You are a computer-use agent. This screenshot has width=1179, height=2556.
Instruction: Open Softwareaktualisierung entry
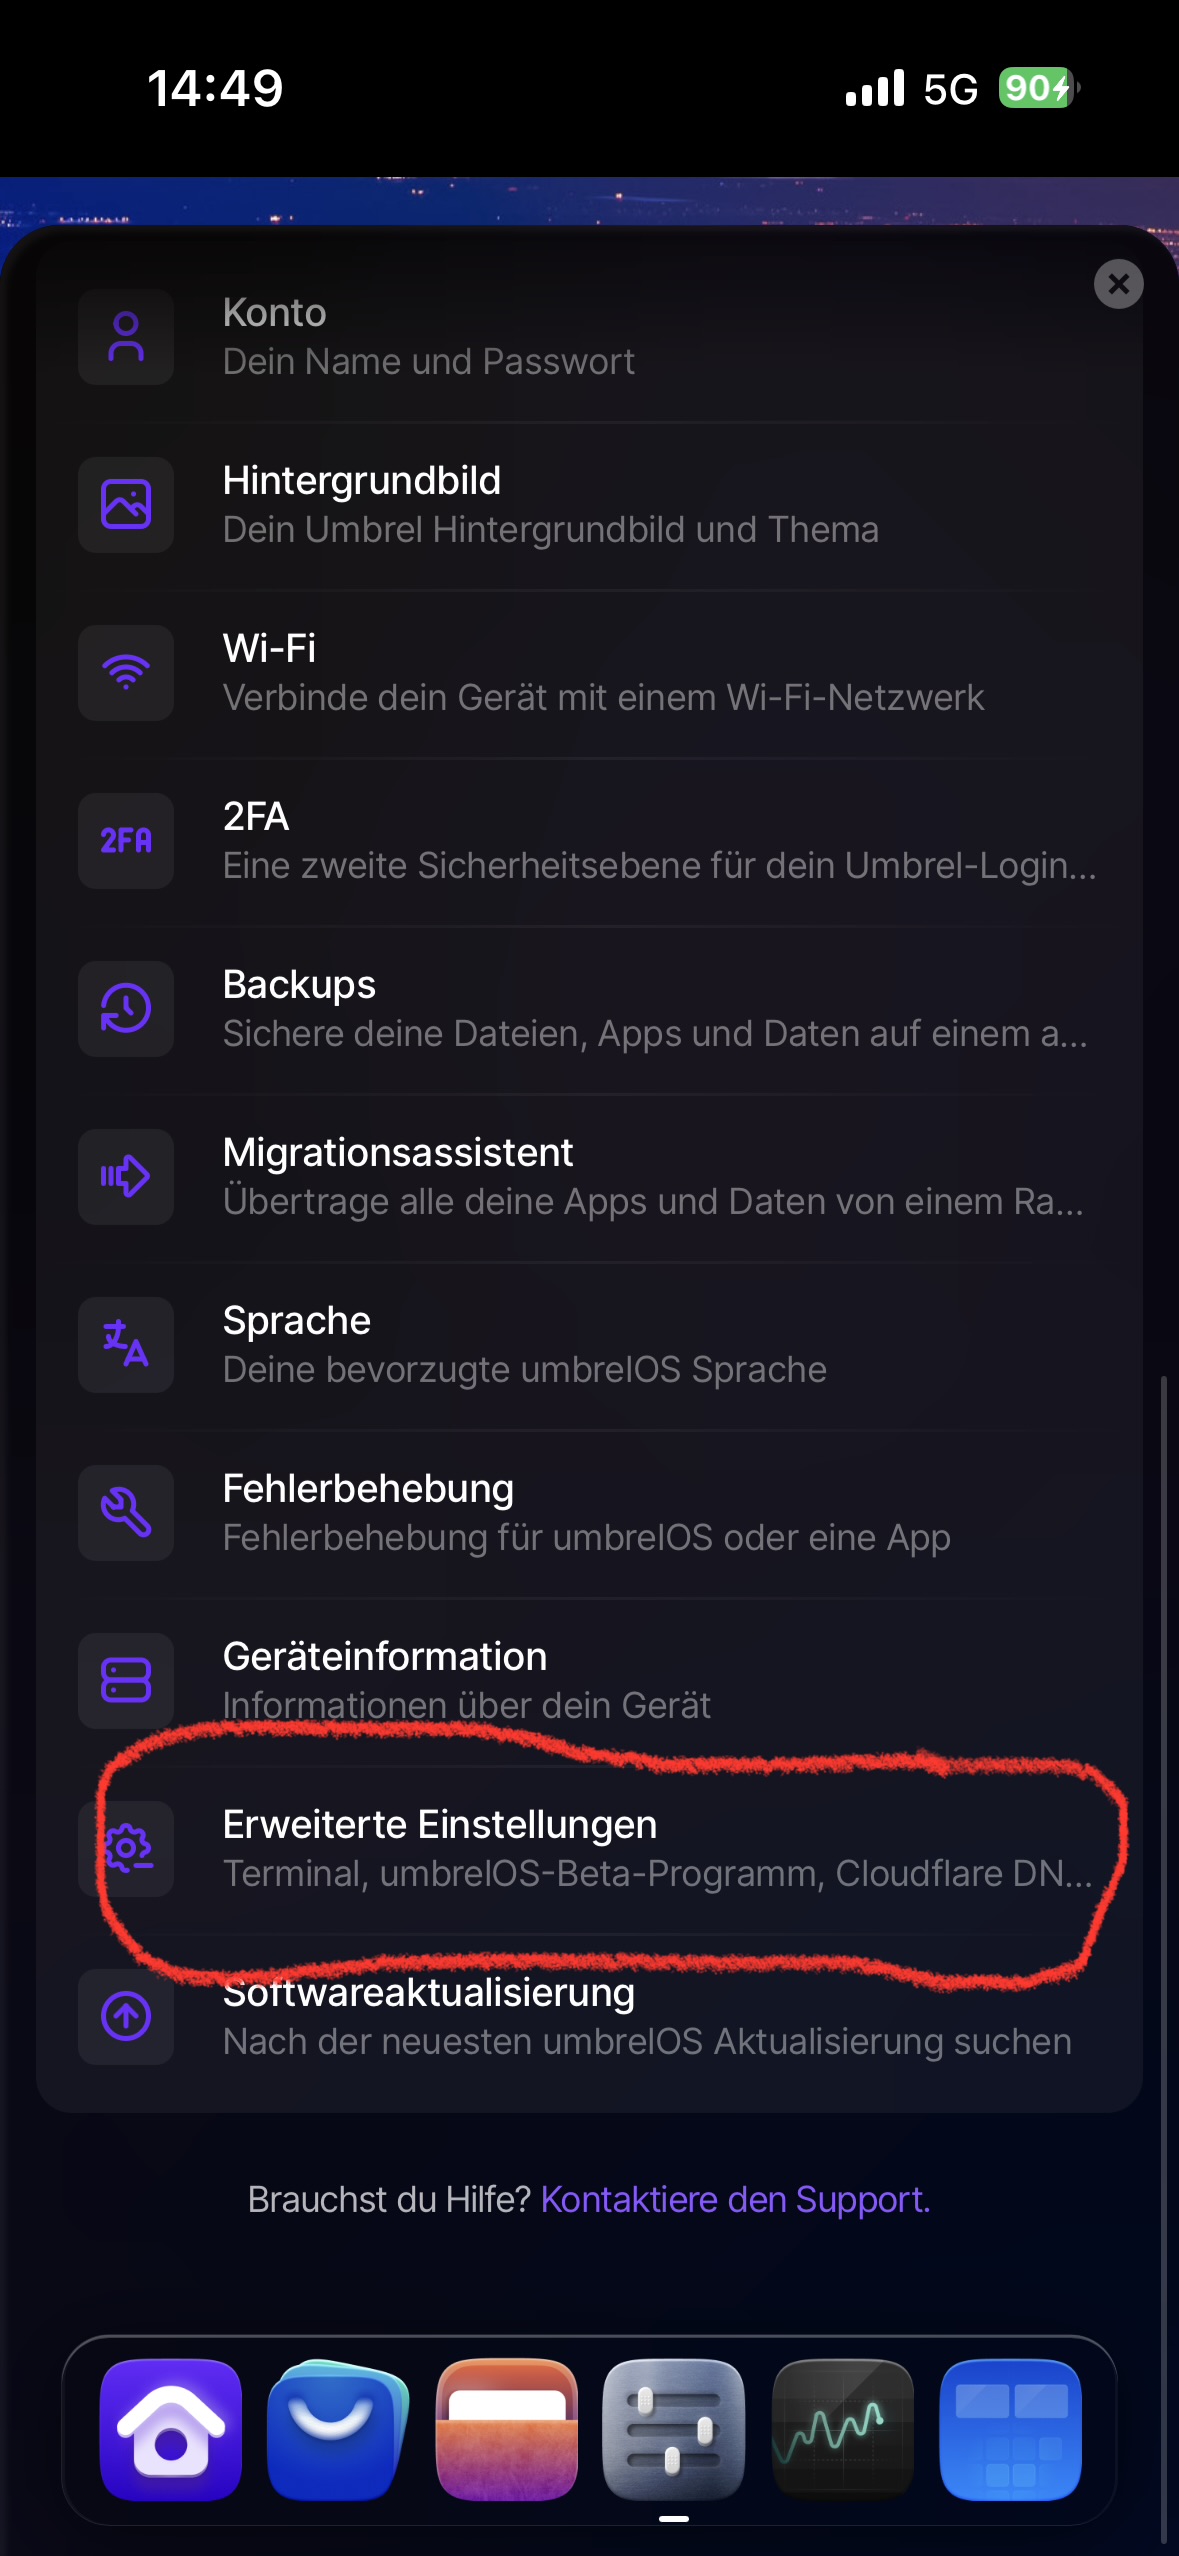(600, 2017)
